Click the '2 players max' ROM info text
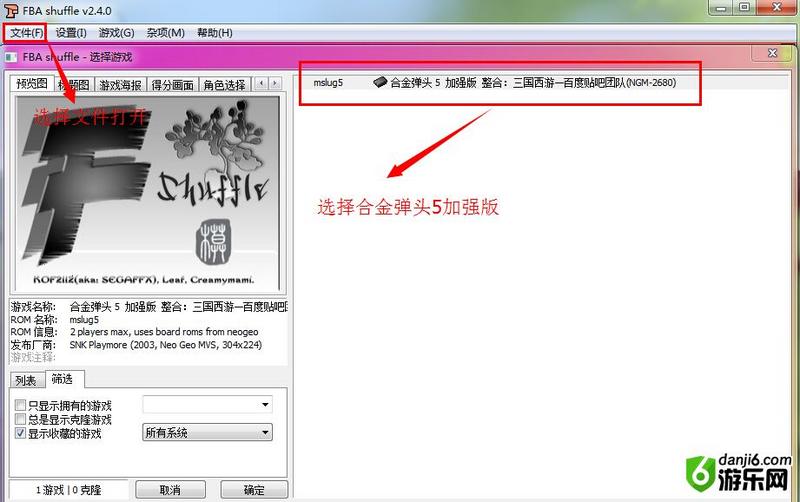This screenshot has width=800, height=502. point(164,332)
